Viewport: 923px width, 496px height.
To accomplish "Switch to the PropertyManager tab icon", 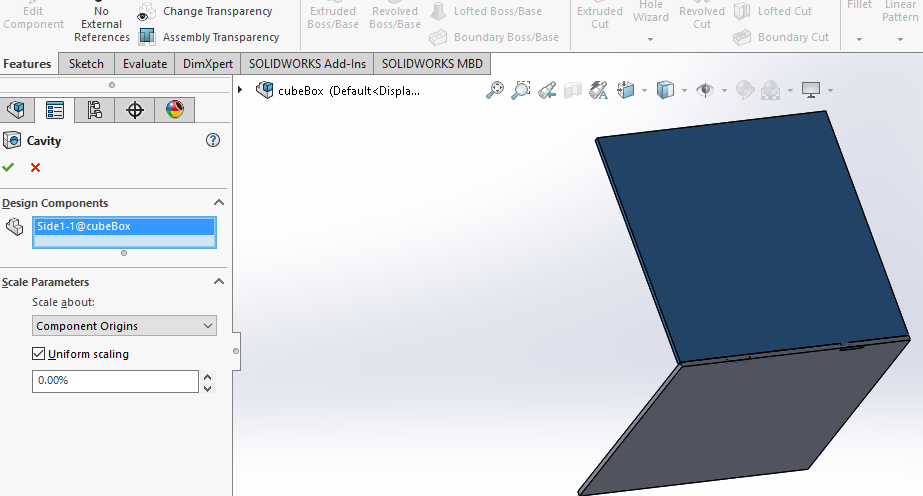I will 55,109.
